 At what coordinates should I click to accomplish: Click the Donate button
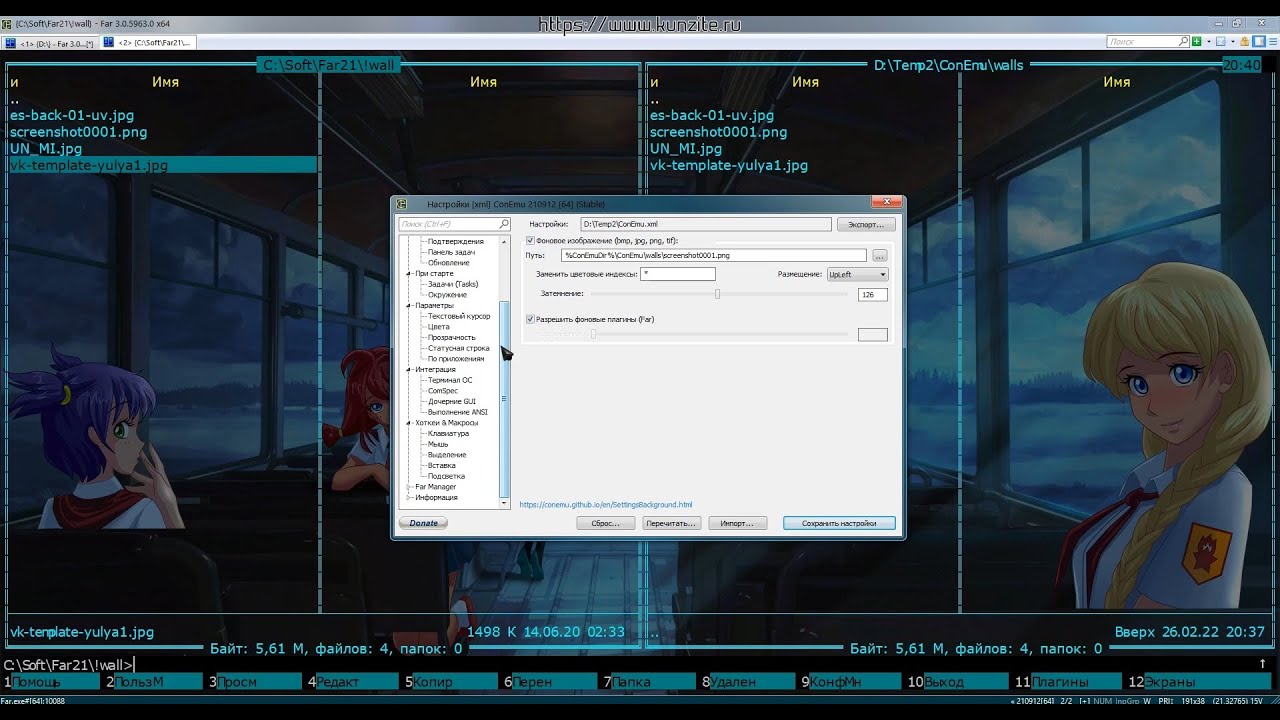click(423, 523)
